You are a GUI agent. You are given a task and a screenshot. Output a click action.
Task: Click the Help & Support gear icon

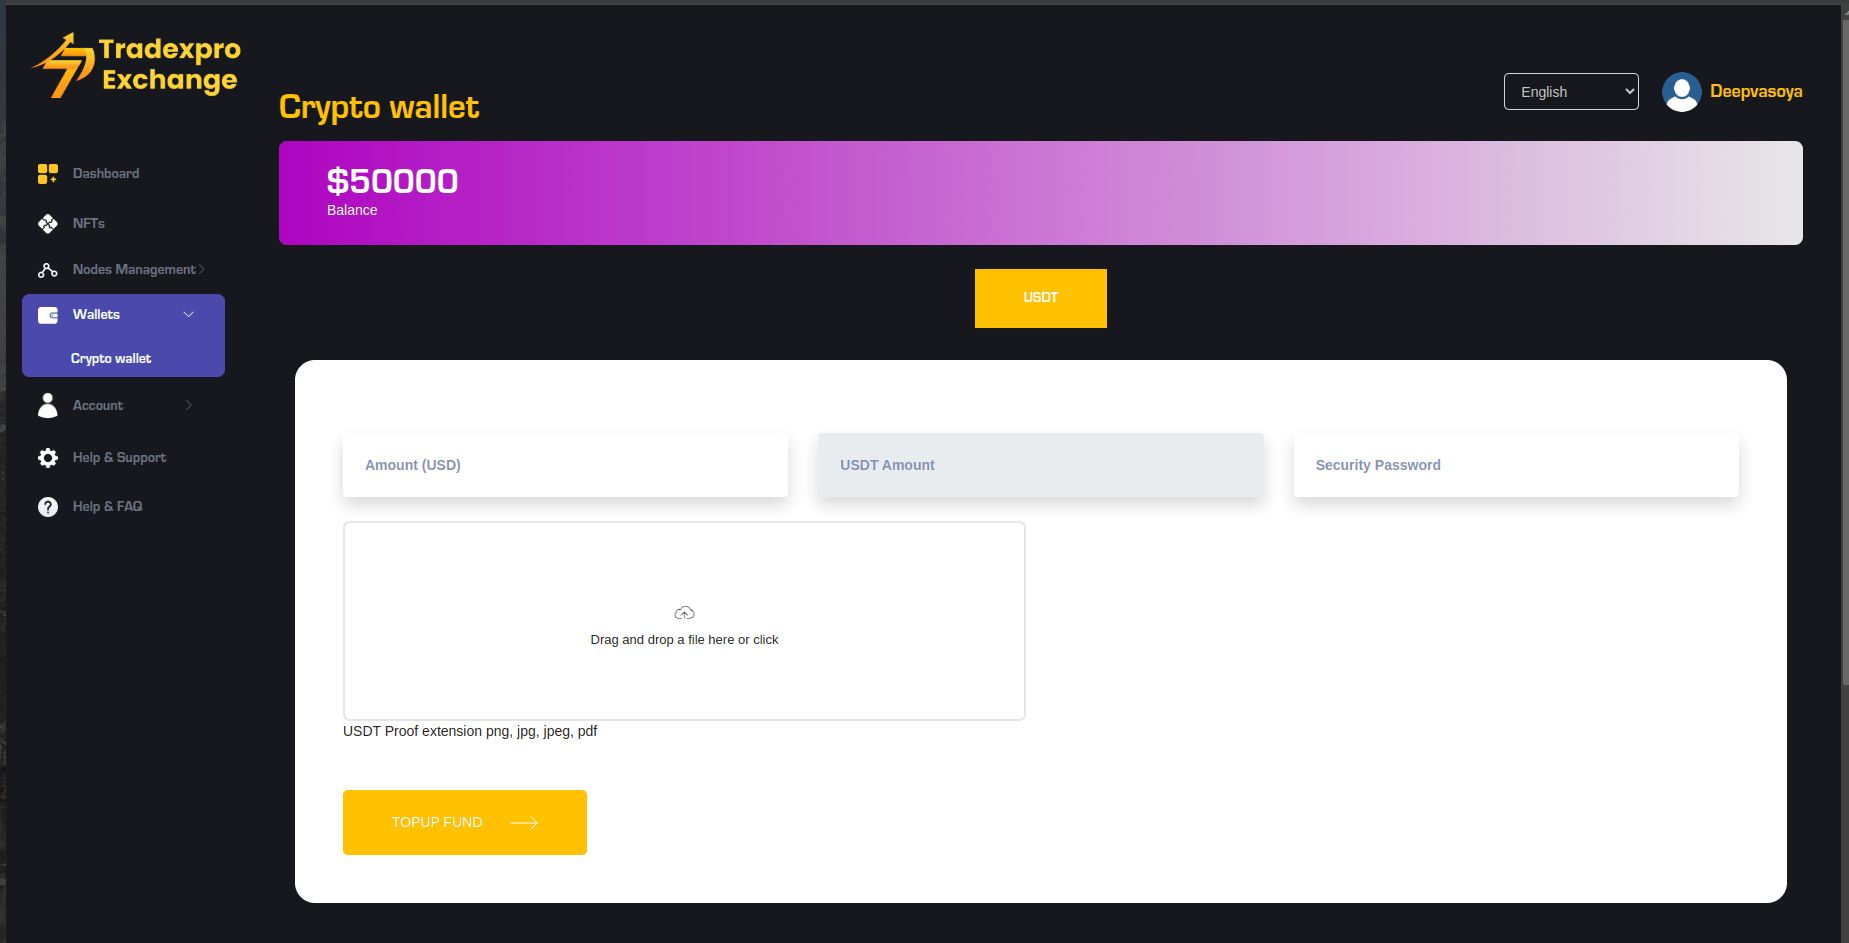pos(48,458)
